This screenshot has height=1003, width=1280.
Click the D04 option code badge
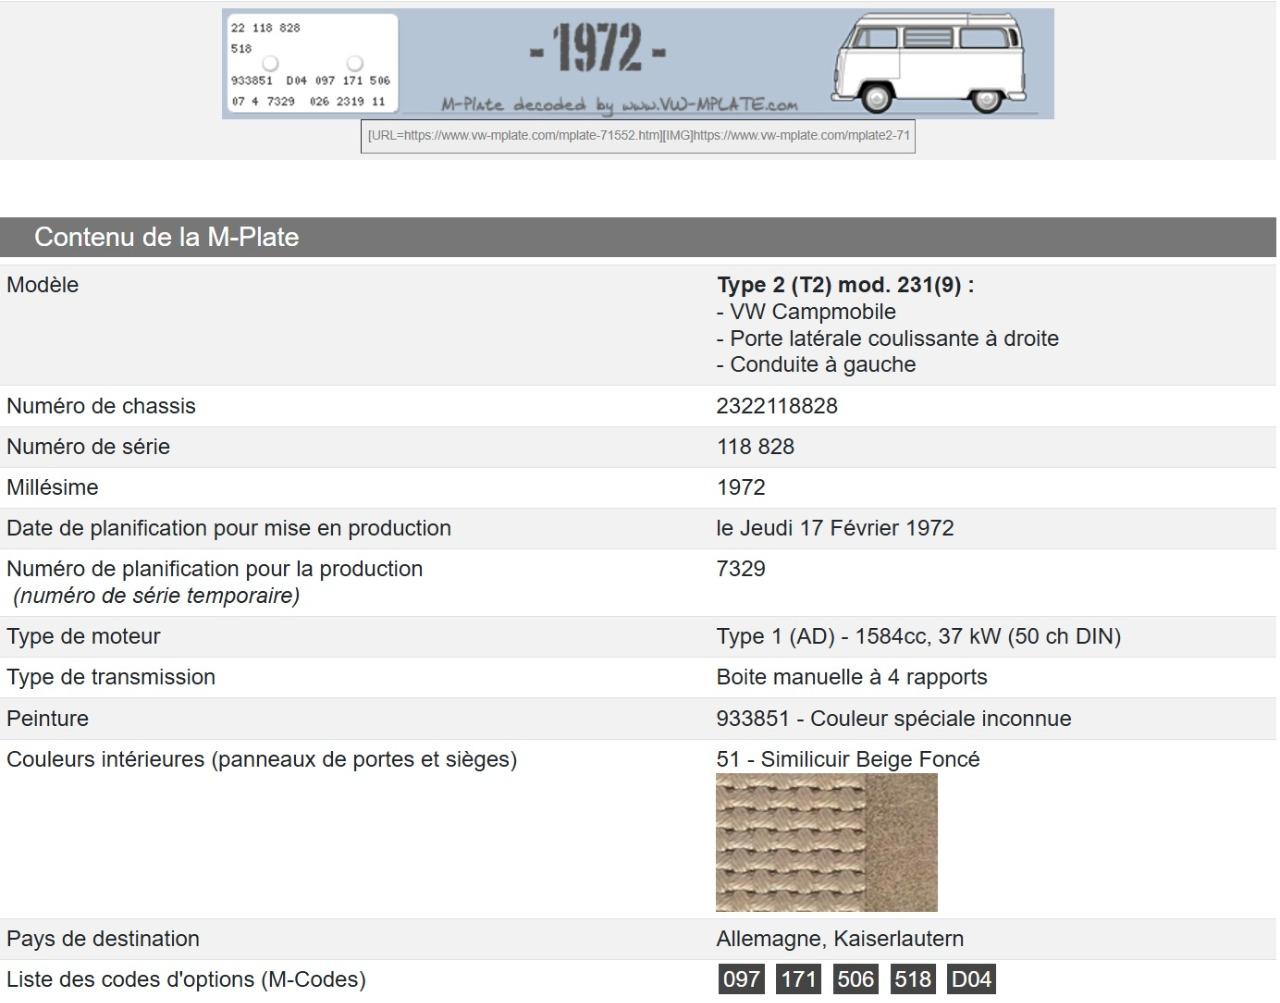tap(970, 979)
